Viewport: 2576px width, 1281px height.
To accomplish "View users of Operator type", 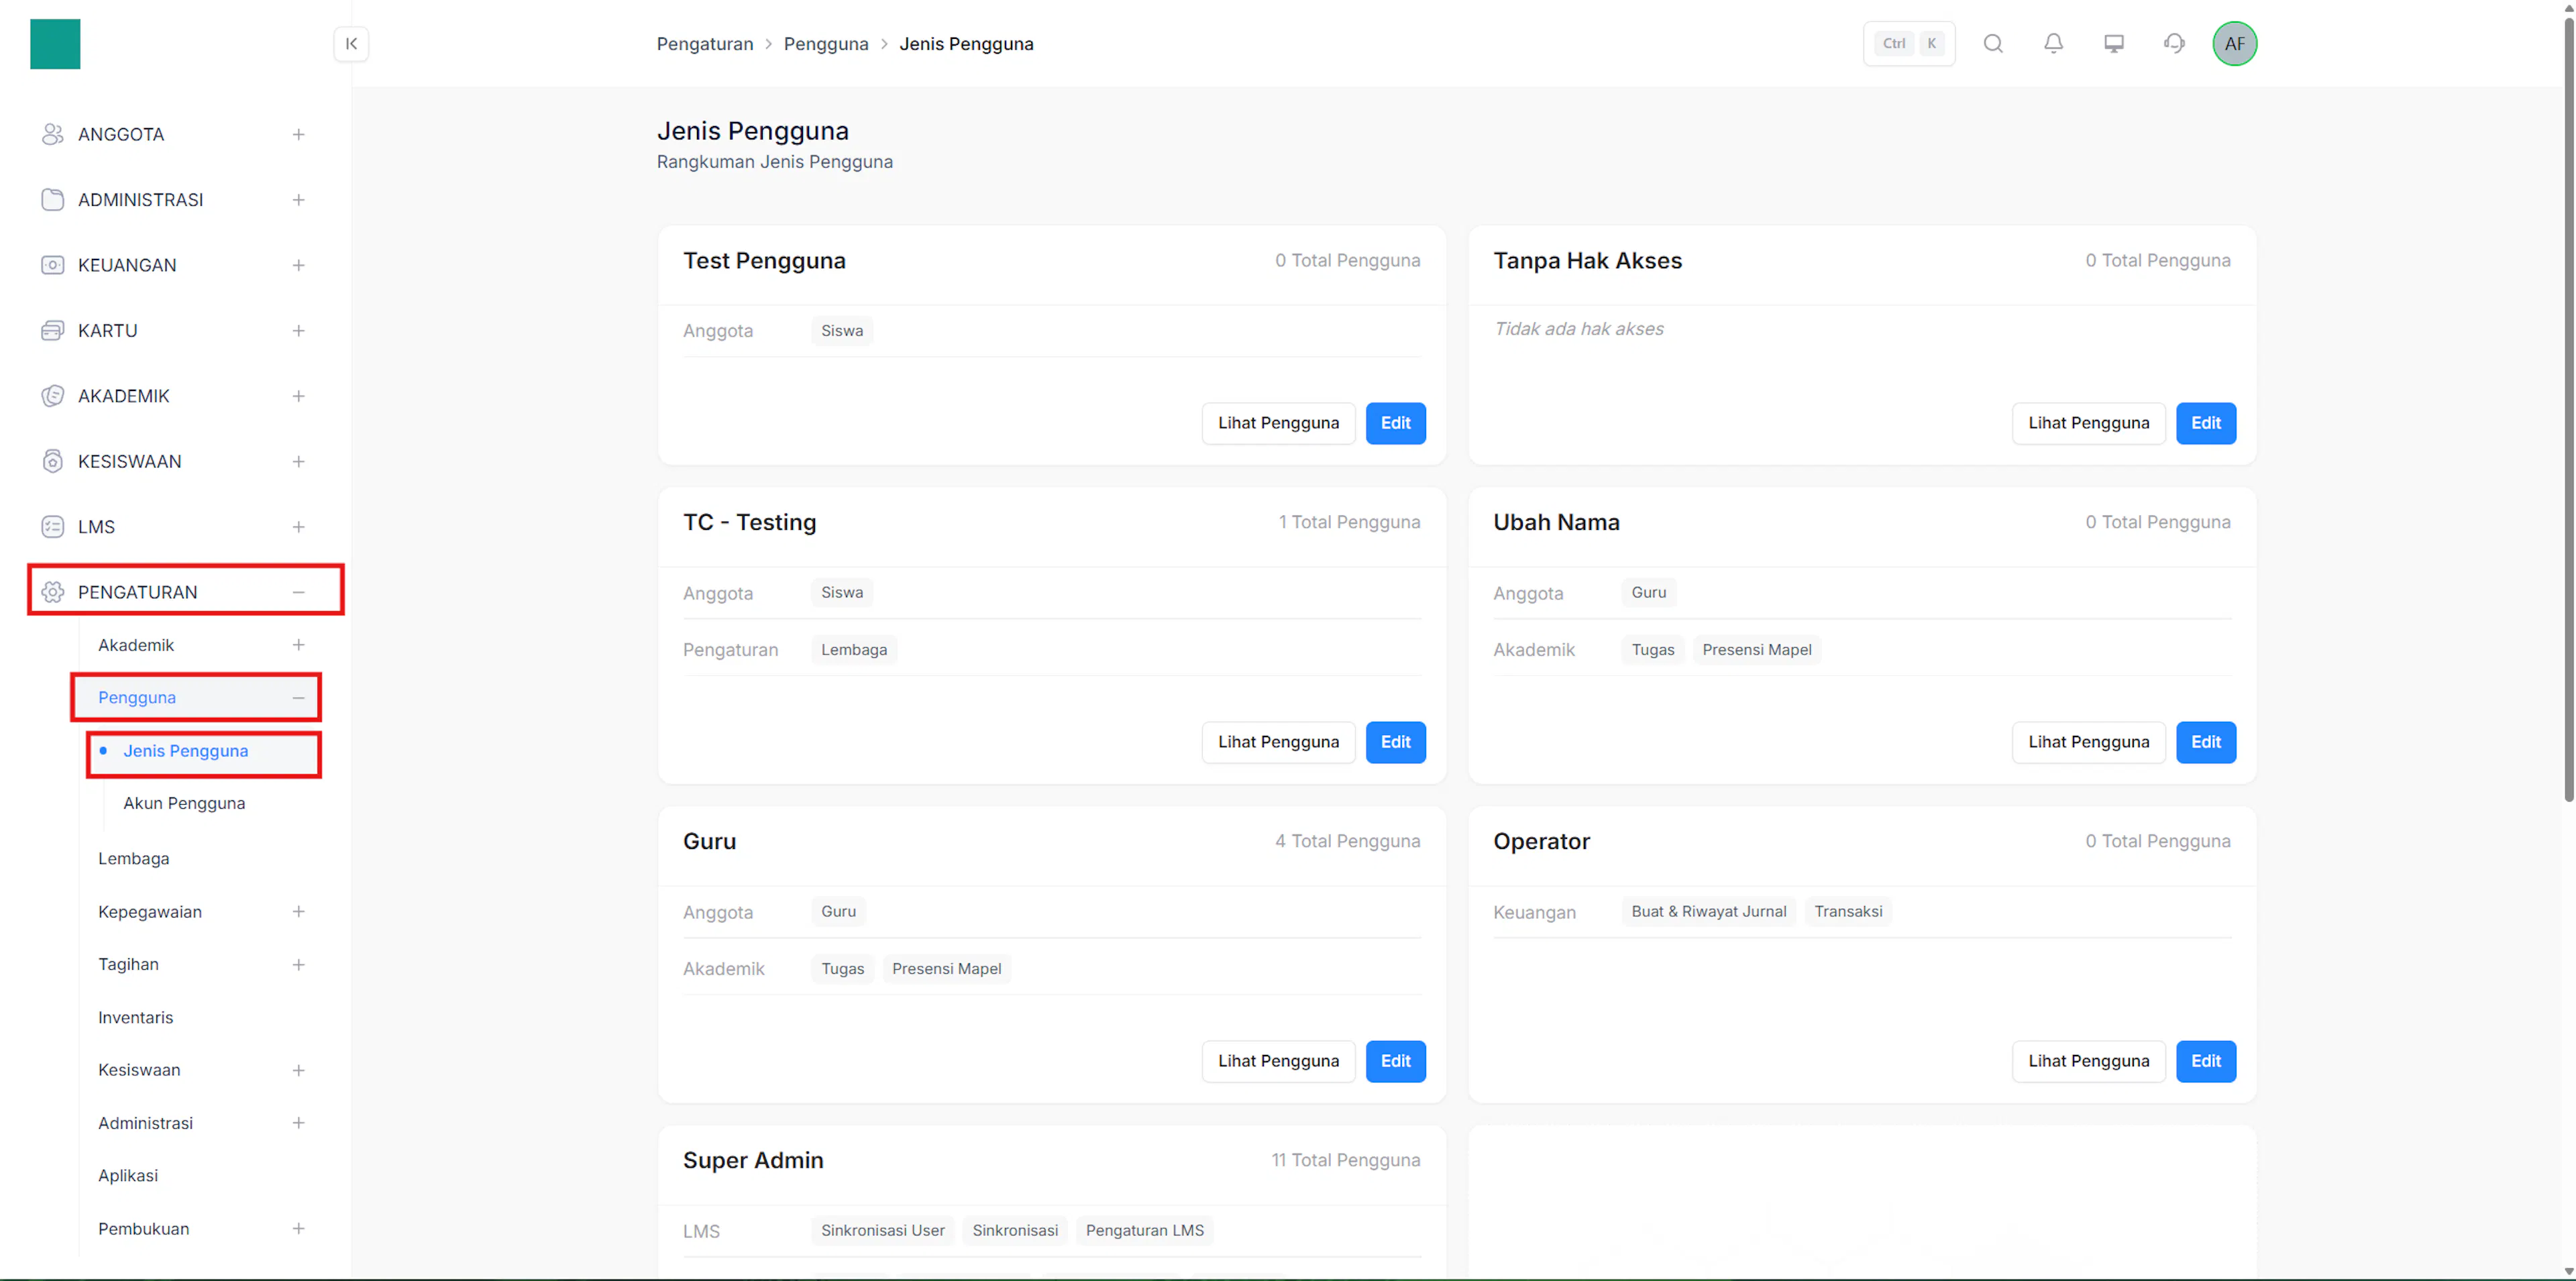I will point(2088,1061).
